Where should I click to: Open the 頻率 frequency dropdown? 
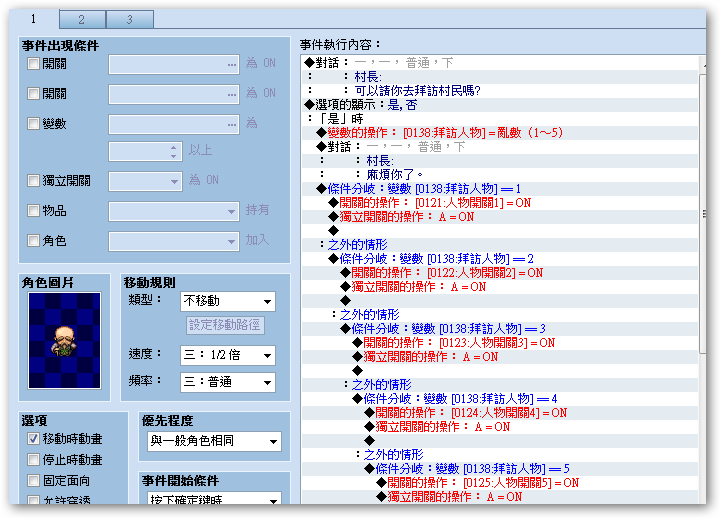coord(228,383)
